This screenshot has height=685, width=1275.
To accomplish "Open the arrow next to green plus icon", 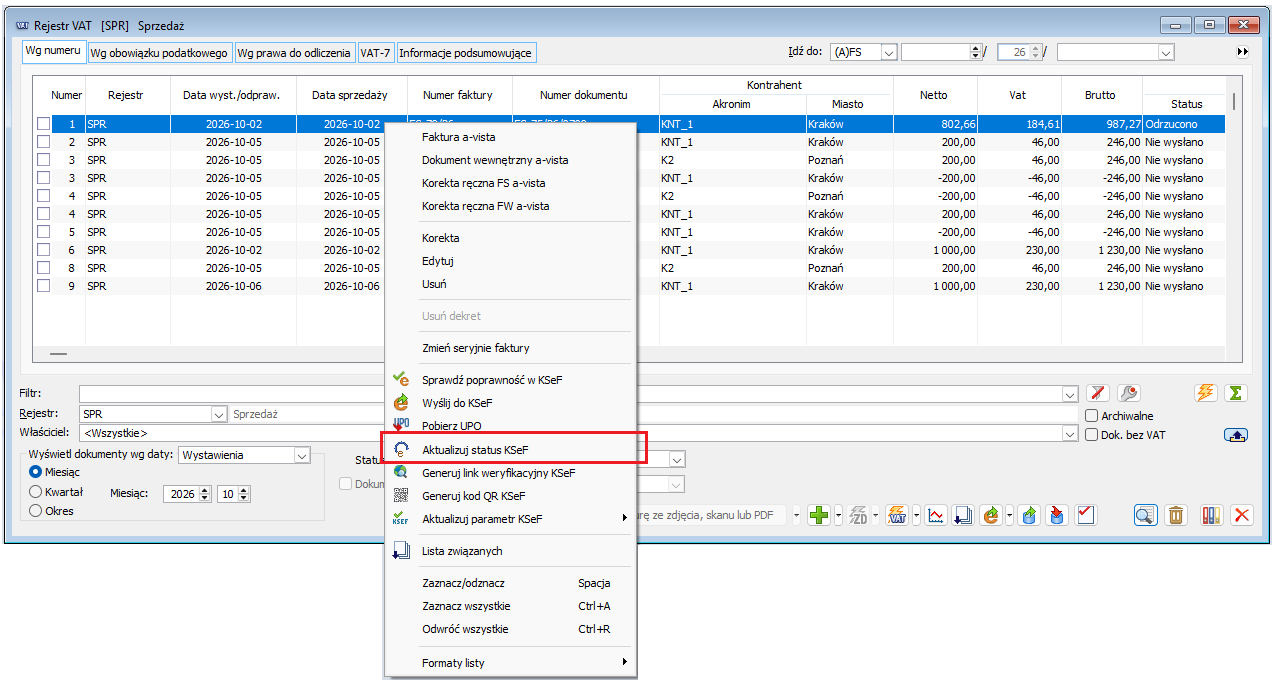I will click(838, 515).
